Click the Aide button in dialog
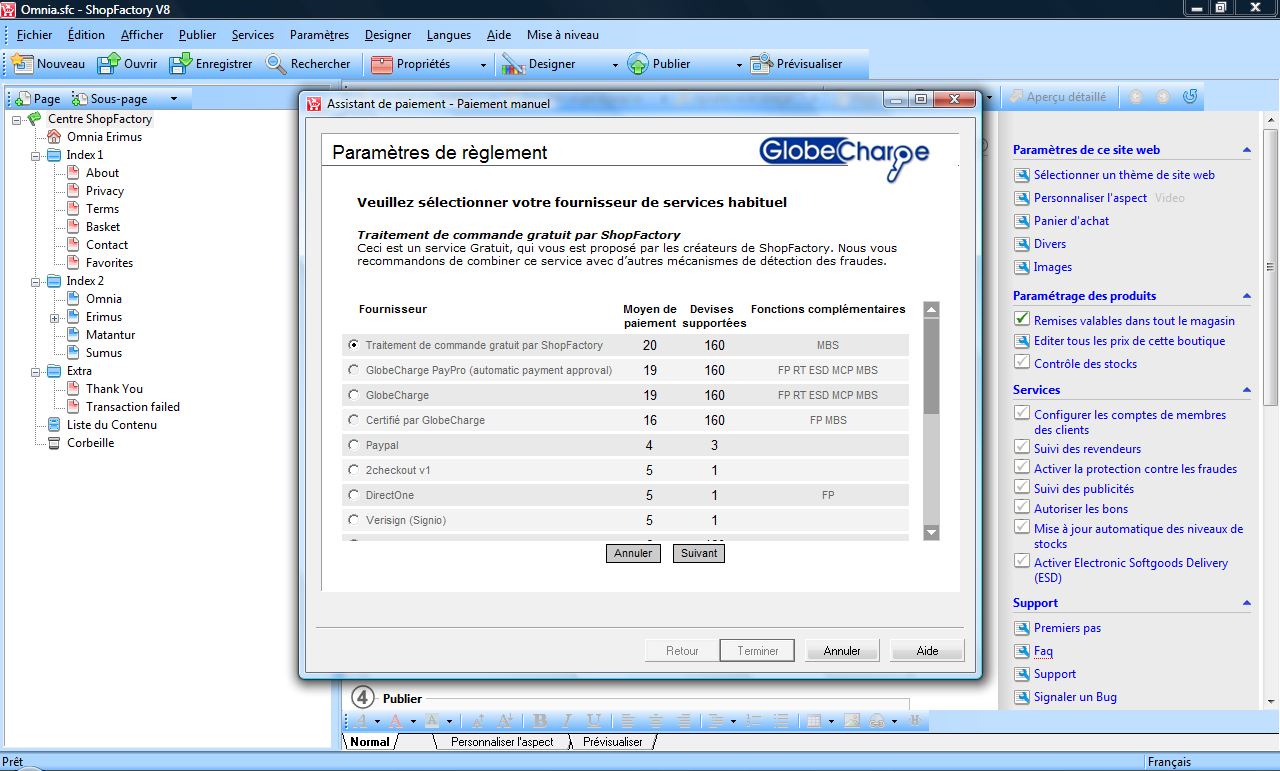1280x771 pixels. point(927,651)
